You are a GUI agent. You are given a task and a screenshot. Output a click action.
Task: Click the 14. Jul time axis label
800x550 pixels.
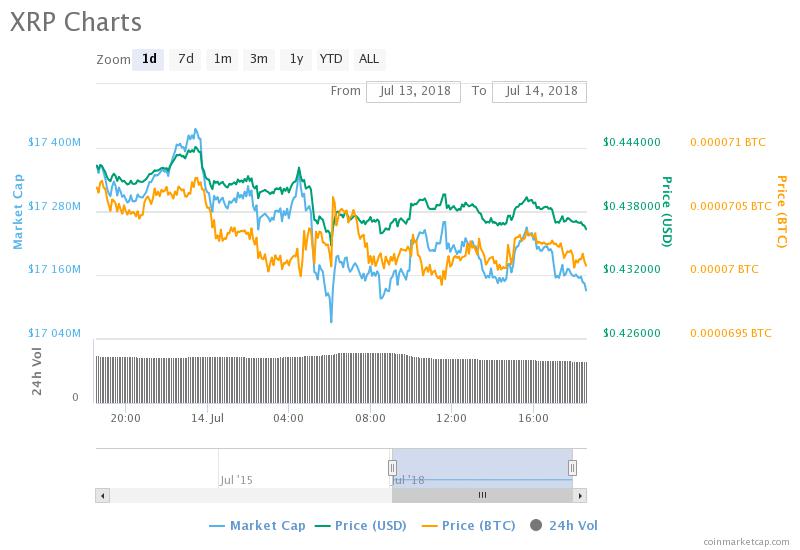207,418
